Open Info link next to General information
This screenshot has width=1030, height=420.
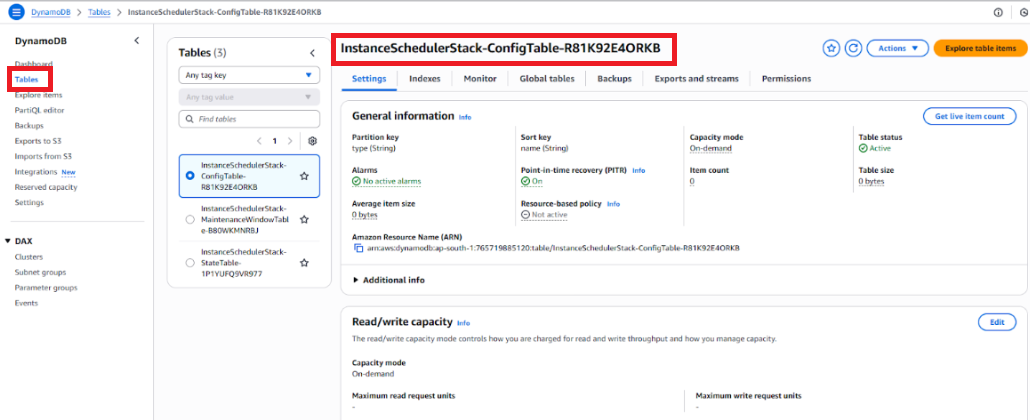[x=464, y=117]
